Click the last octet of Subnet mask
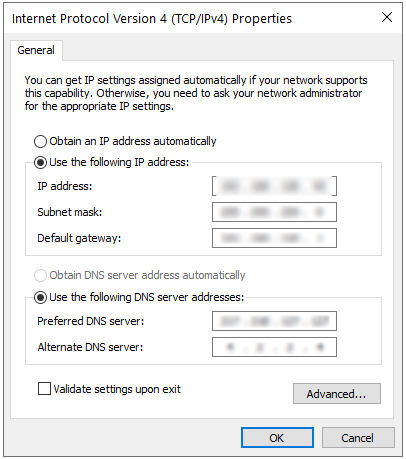The height and width of the screenshot is (459, 406). [x=319, y=212]
